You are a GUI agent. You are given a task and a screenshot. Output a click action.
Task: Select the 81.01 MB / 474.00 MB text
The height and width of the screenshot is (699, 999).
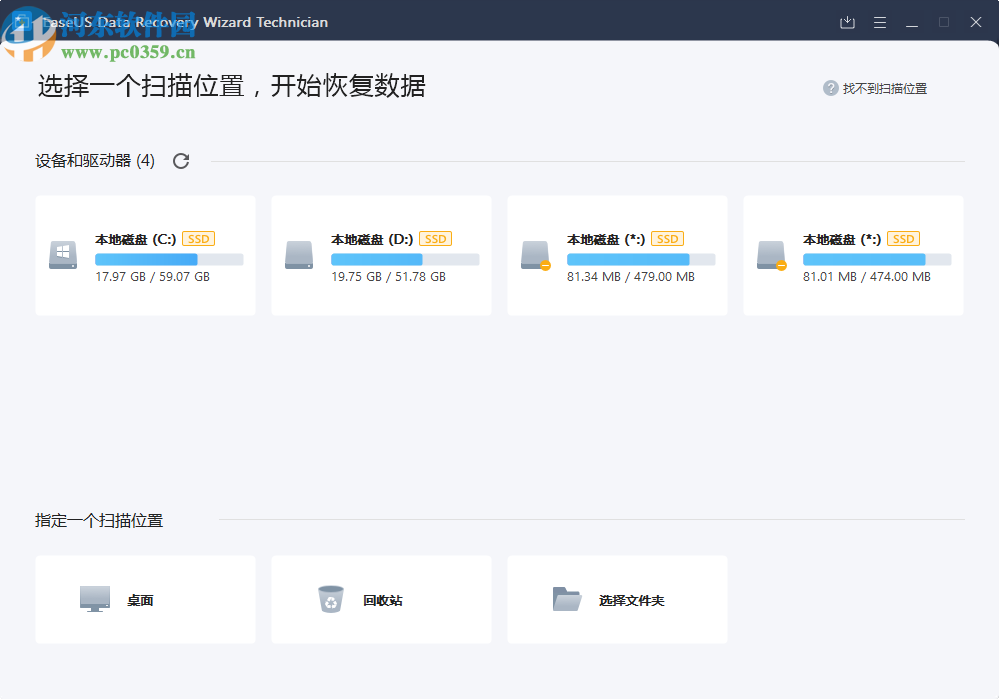[866, 277]
